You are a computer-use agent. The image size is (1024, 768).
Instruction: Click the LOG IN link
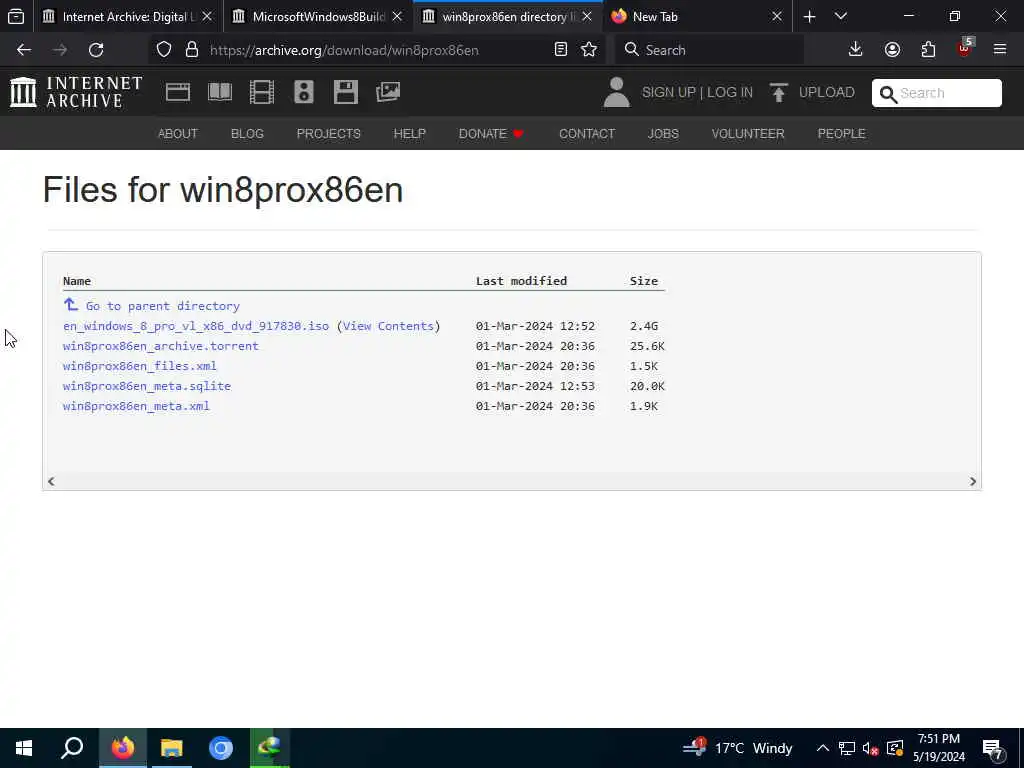(x=730, y=93)
